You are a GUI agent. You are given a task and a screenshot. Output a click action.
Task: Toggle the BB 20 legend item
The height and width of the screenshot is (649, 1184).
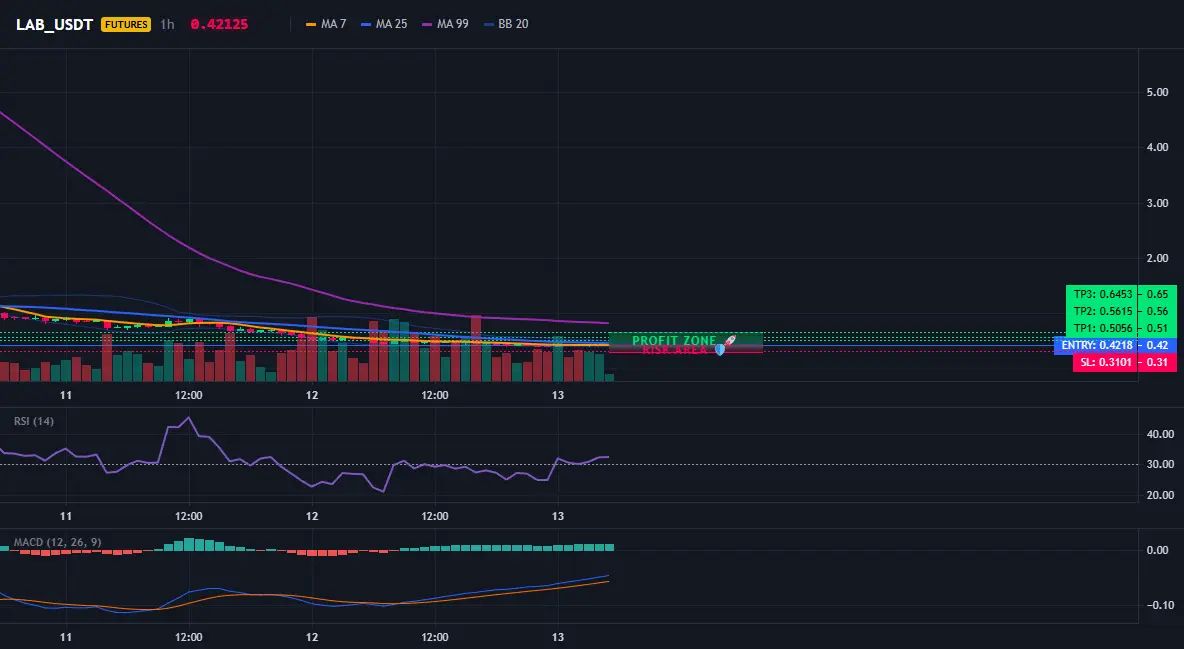pos(506,24)
